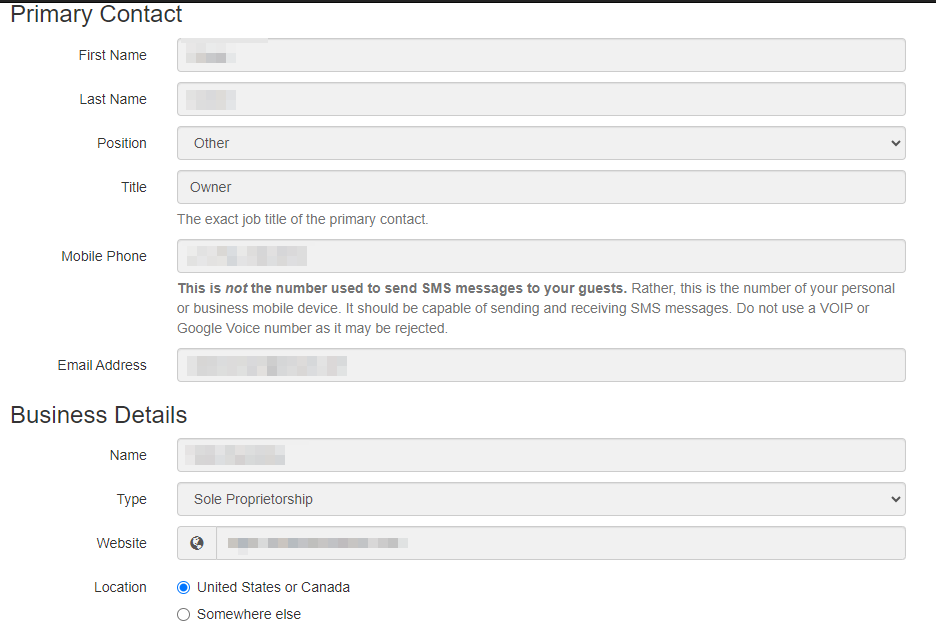This screenshot has width=936, height=630.
Task: Click the Email Address label text
Action: (x=102, y=365)
